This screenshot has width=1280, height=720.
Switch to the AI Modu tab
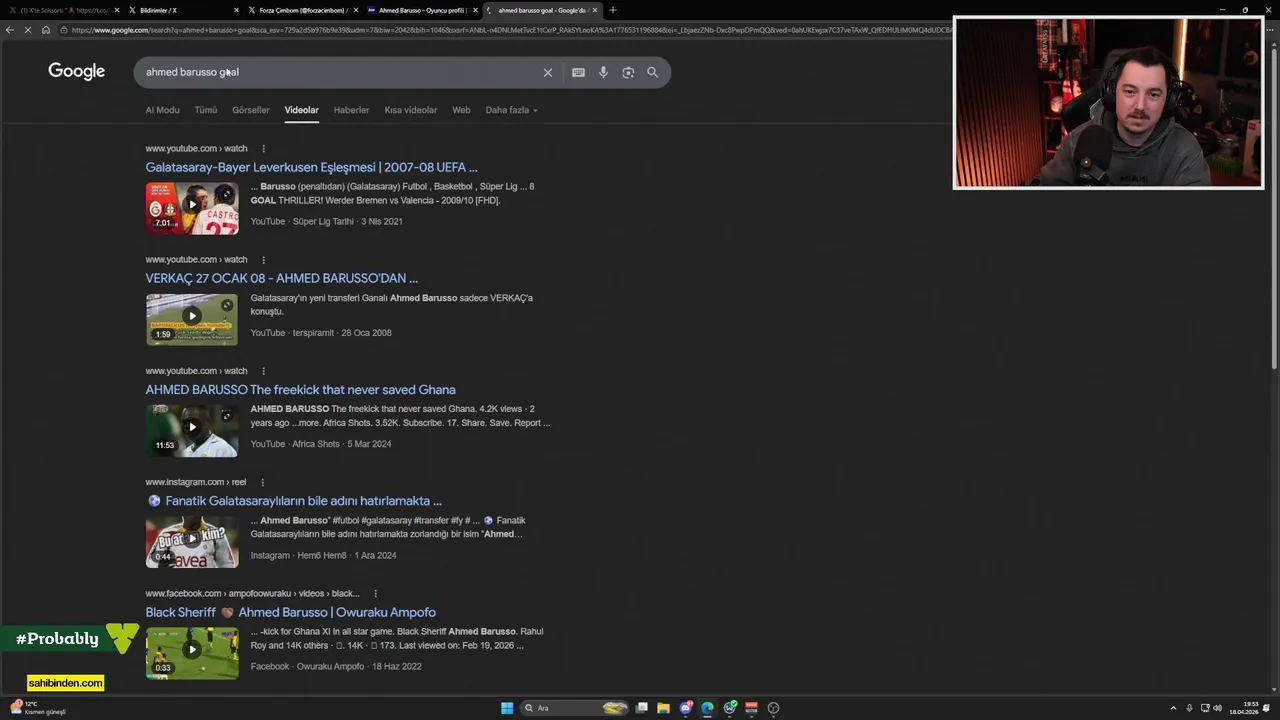(162, 110)
